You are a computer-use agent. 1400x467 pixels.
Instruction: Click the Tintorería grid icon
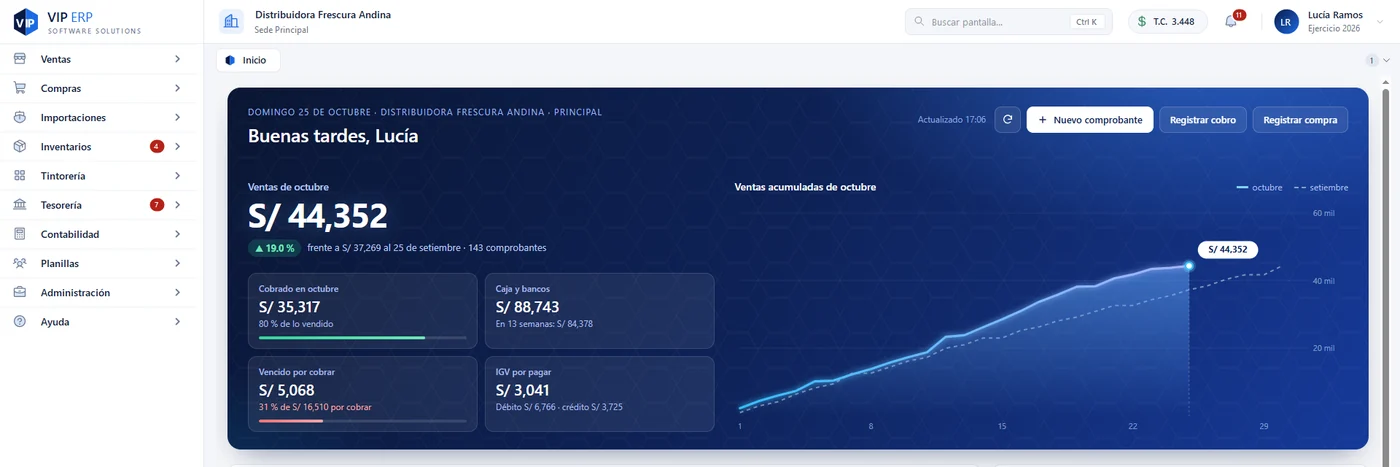click(x=20, y=176)
